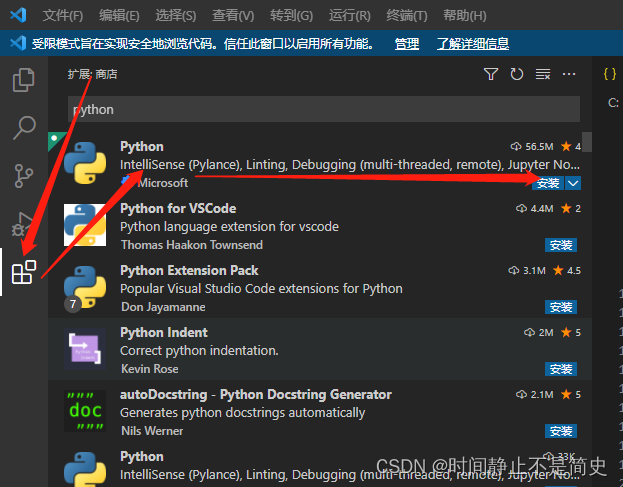Click the Microsoft publisher label
Viewport: 623px width, 487px height.
pos(163,183)
